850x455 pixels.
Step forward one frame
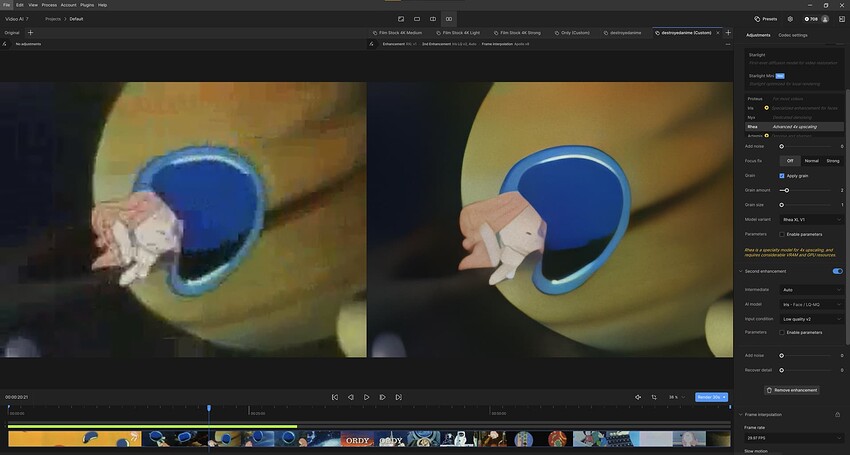[382, 397]
